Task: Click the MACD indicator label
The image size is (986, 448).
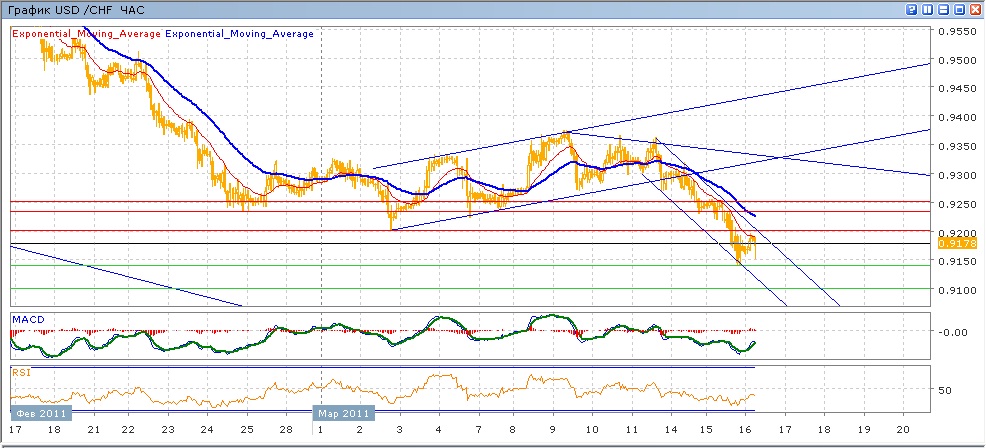Action: (26, 320)
